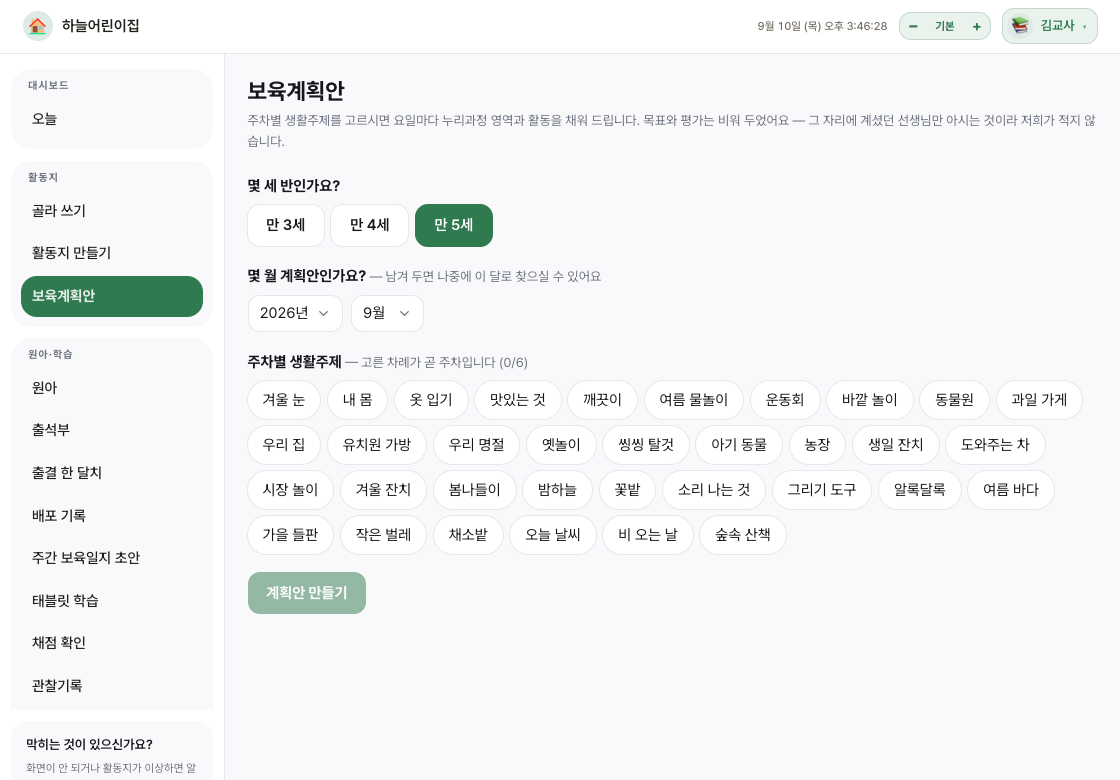Viewport: 1120px width, 780px height.
Task: Open 배포 기록 in the sidebar
Action: (x=112, y=516)
